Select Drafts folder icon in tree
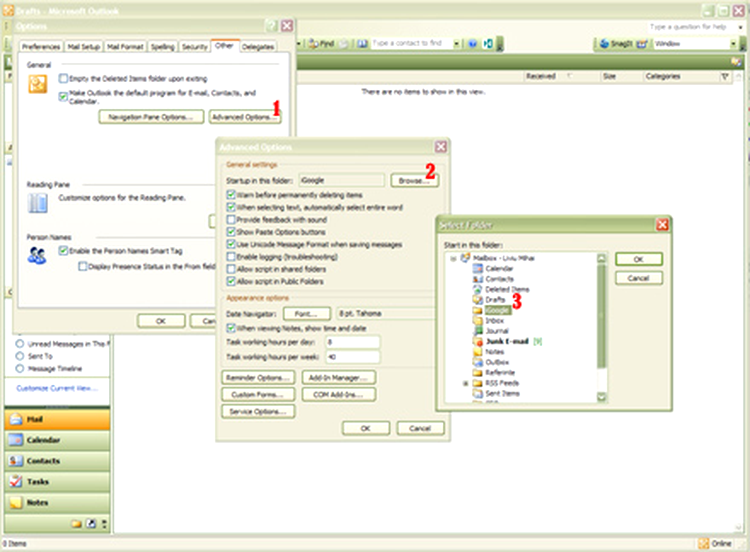750x552 pixels. tap(477, 299)
